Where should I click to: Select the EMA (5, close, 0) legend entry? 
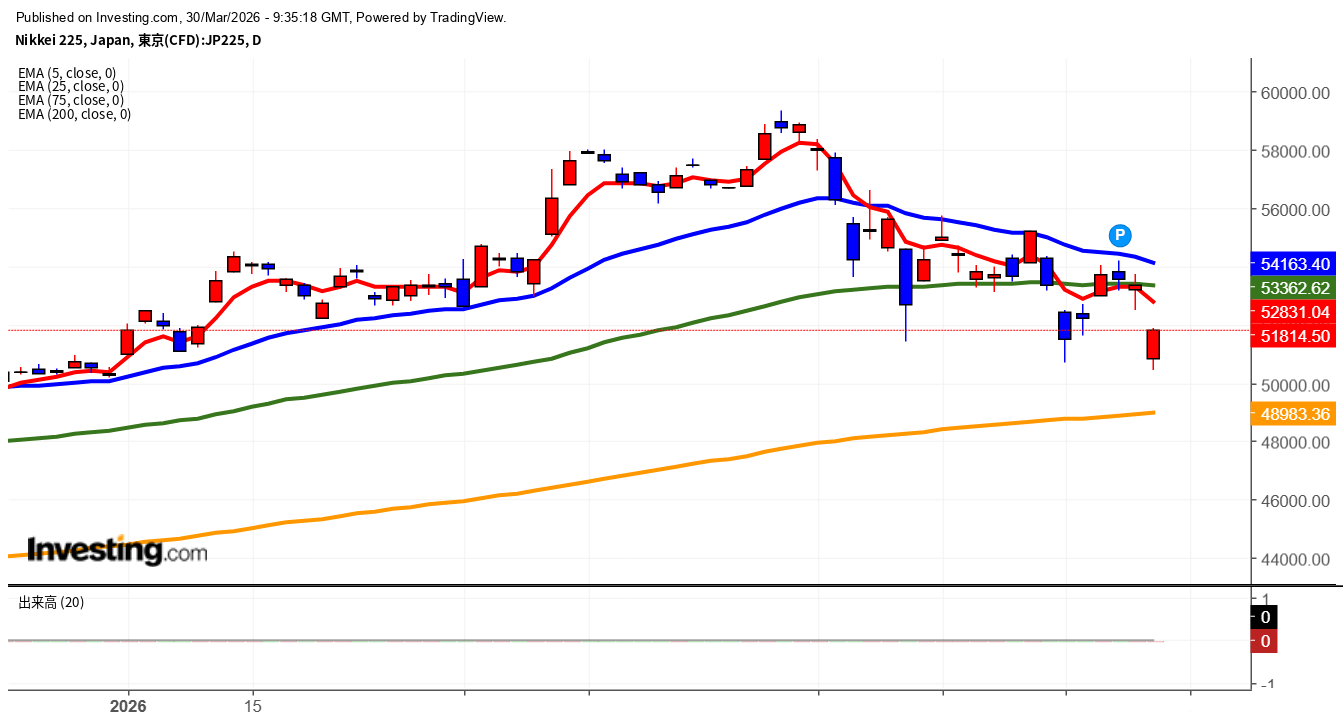(x=67, y=73)
